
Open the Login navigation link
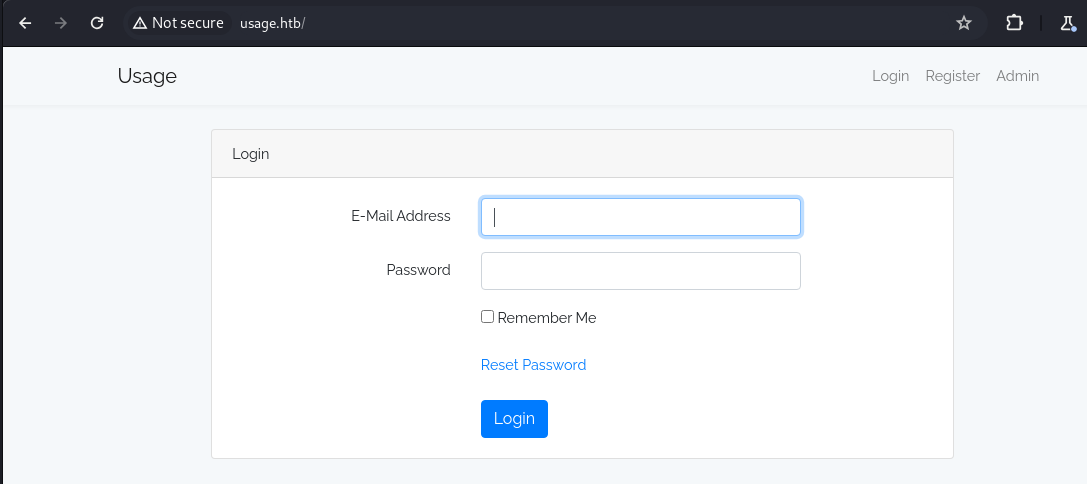890,76
